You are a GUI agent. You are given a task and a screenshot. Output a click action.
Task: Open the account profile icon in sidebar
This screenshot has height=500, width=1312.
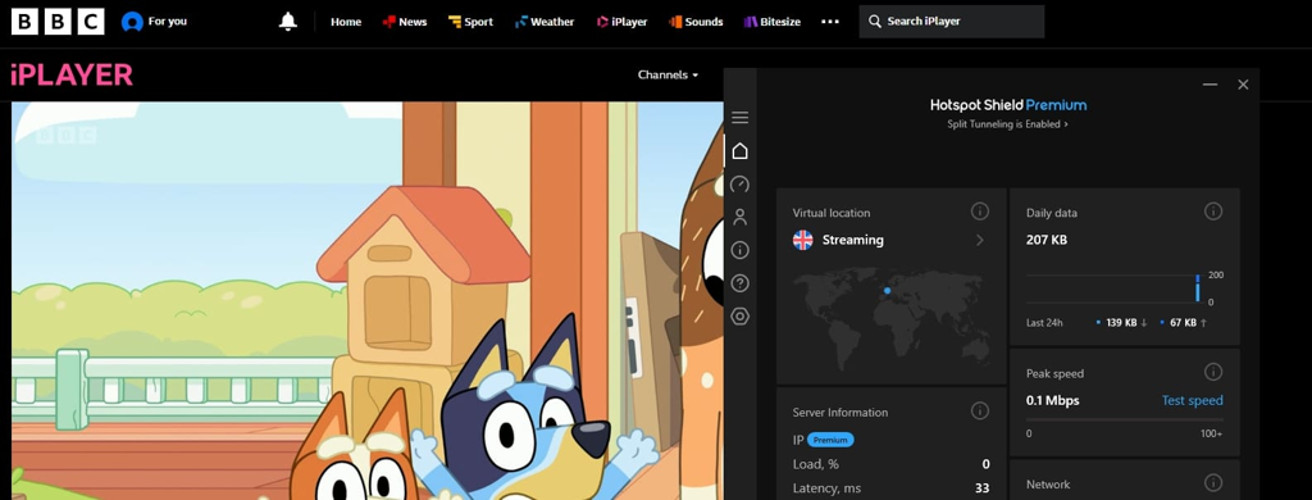click(740, 216)
